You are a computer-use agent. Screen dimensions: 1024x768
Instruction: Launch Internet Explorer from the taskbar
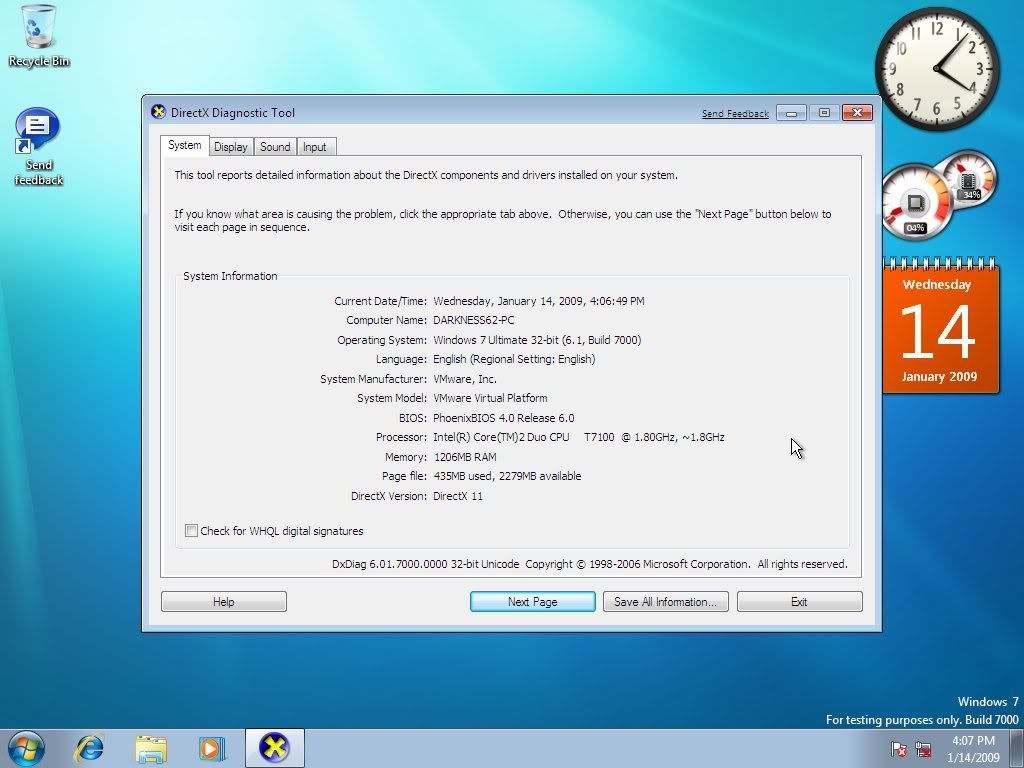click(x=89, y=748)
